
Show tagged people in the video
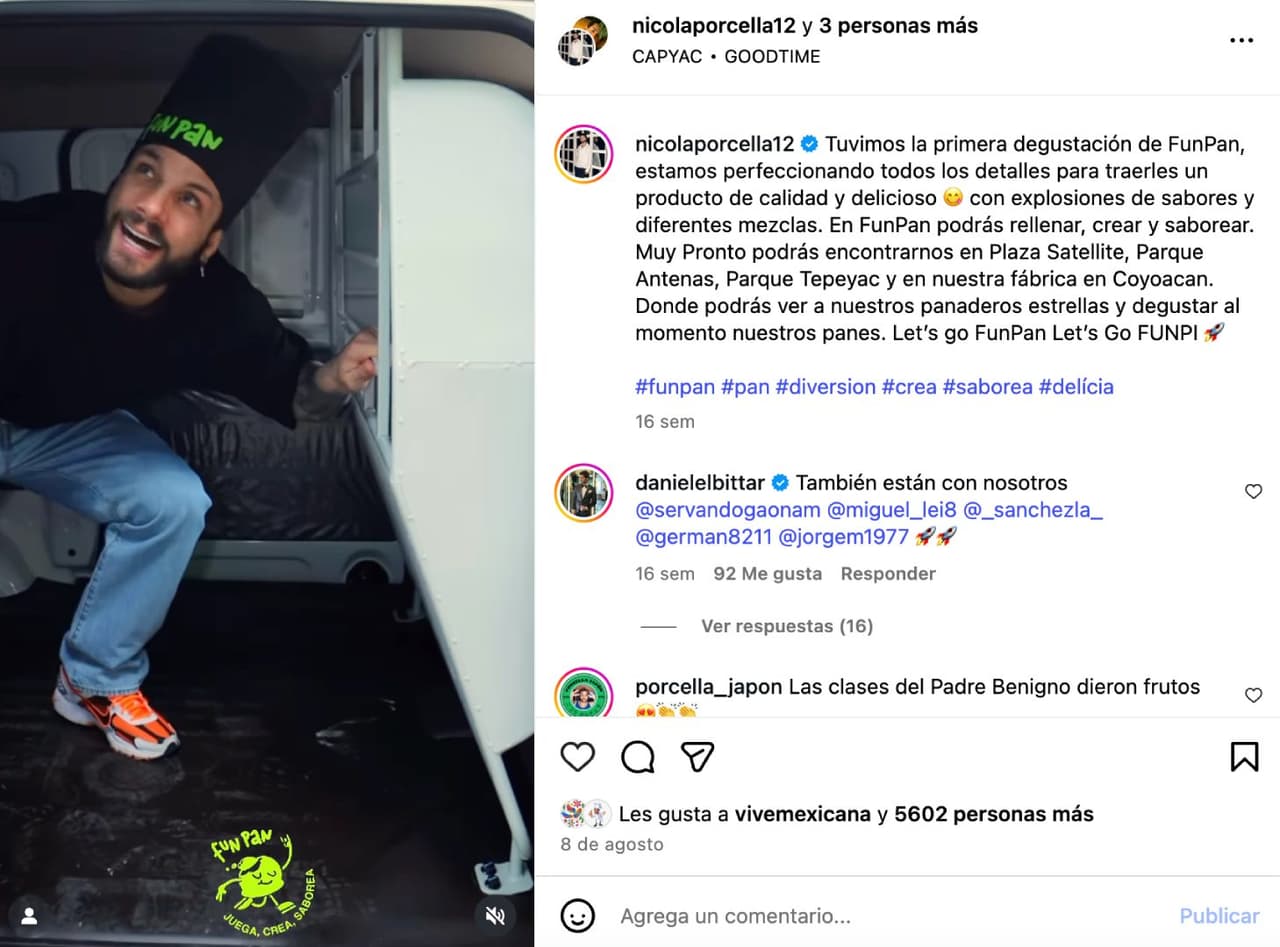click(x=30, y=915)
